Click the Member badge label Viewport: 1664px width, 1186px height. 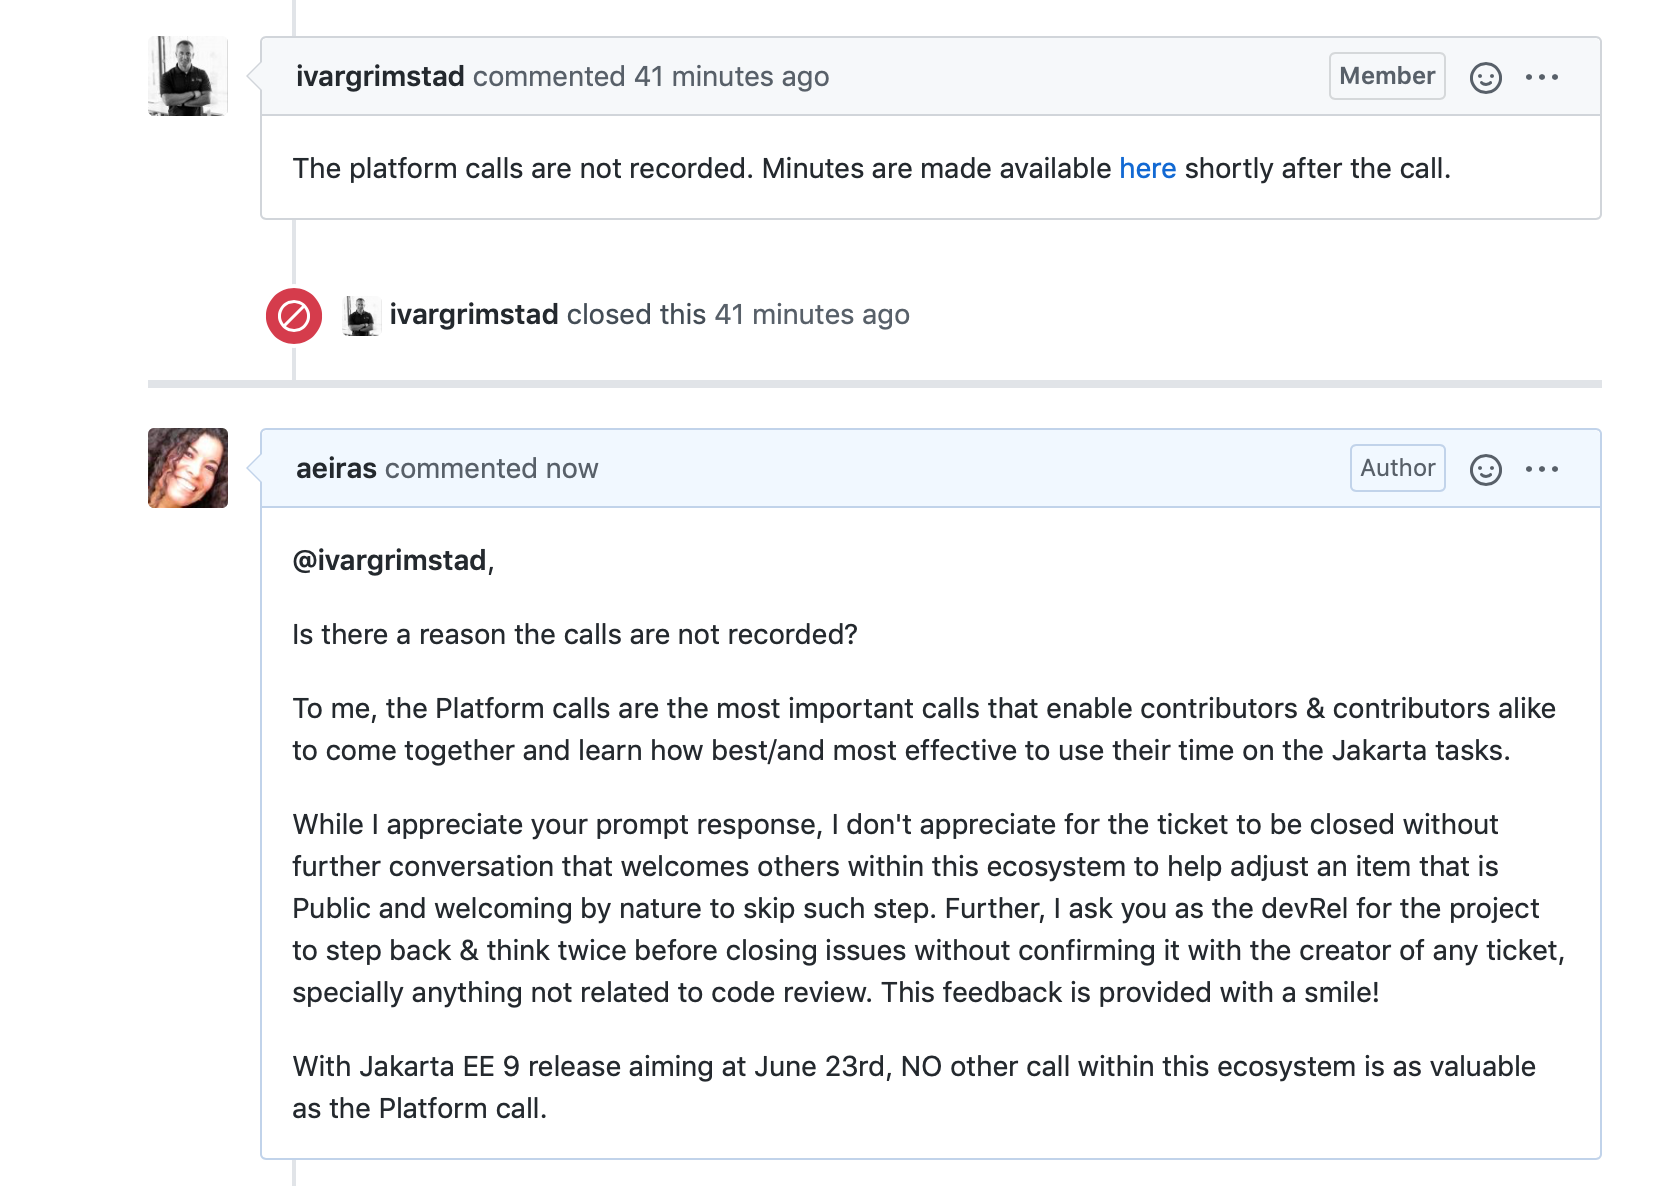pyautogui.click(x=1386, y=76)
